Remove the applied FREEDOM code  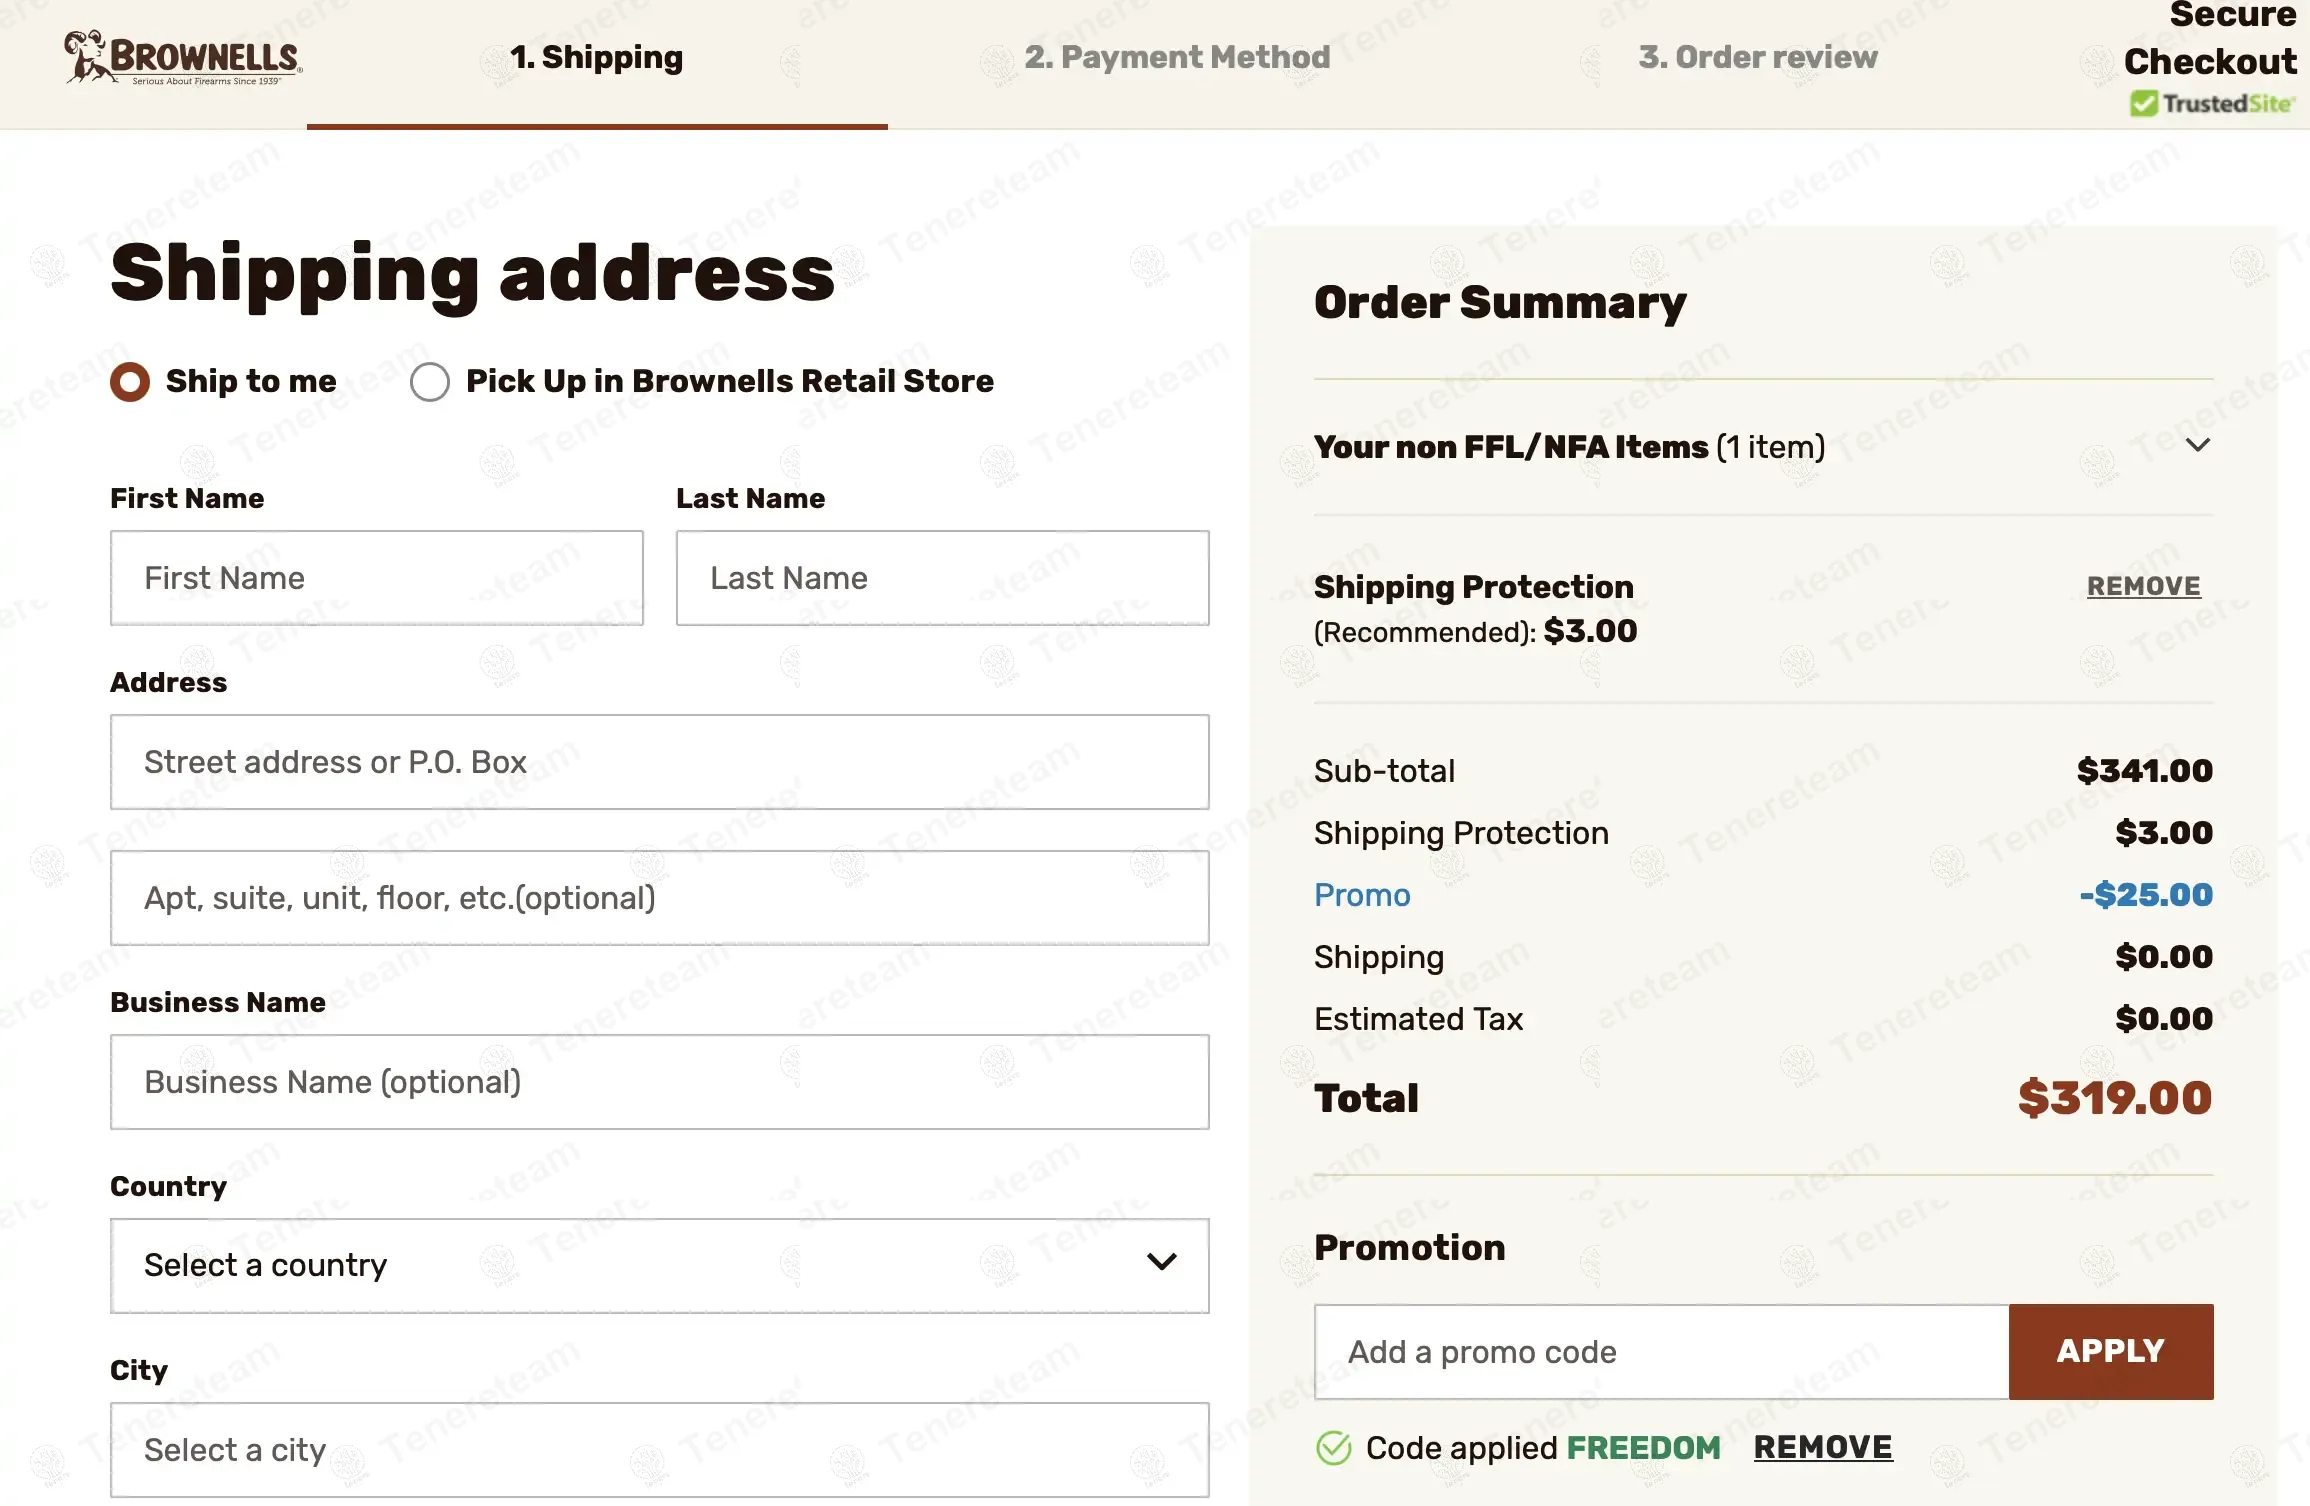(1822, 1447)
